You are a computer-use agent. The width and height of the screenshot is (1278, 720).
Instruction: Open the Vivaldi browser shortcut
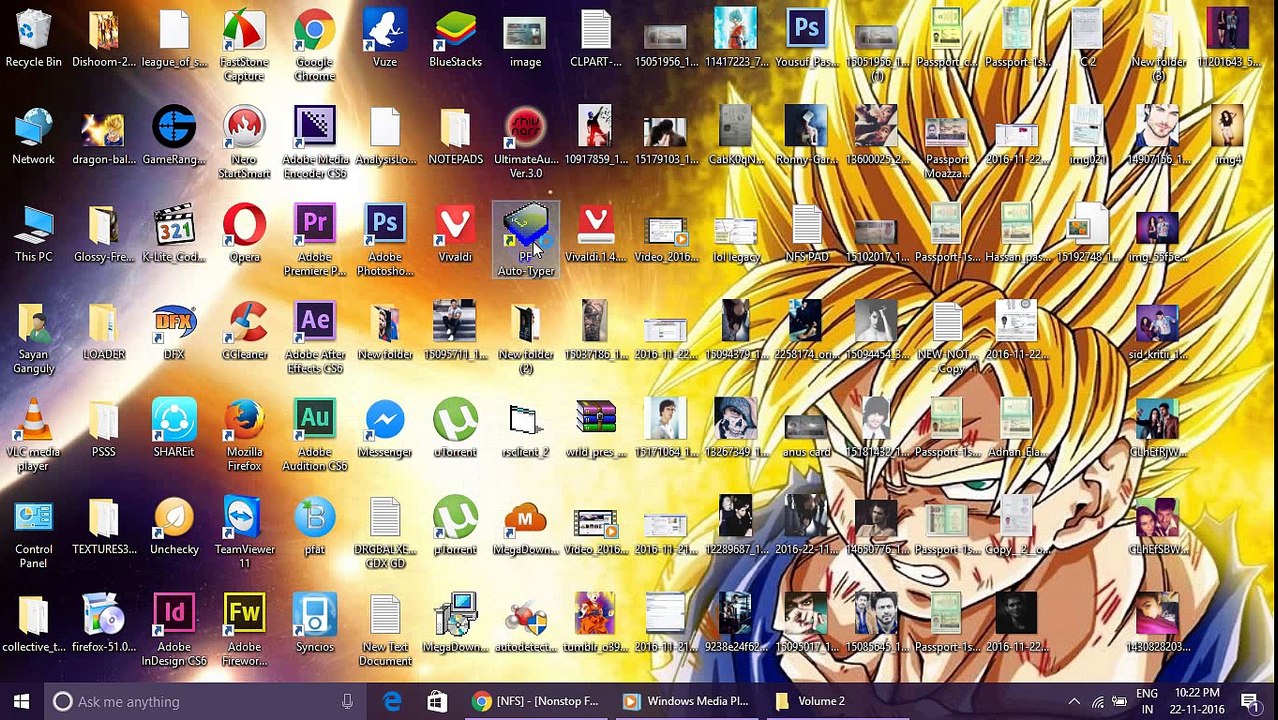click(455, 235)
